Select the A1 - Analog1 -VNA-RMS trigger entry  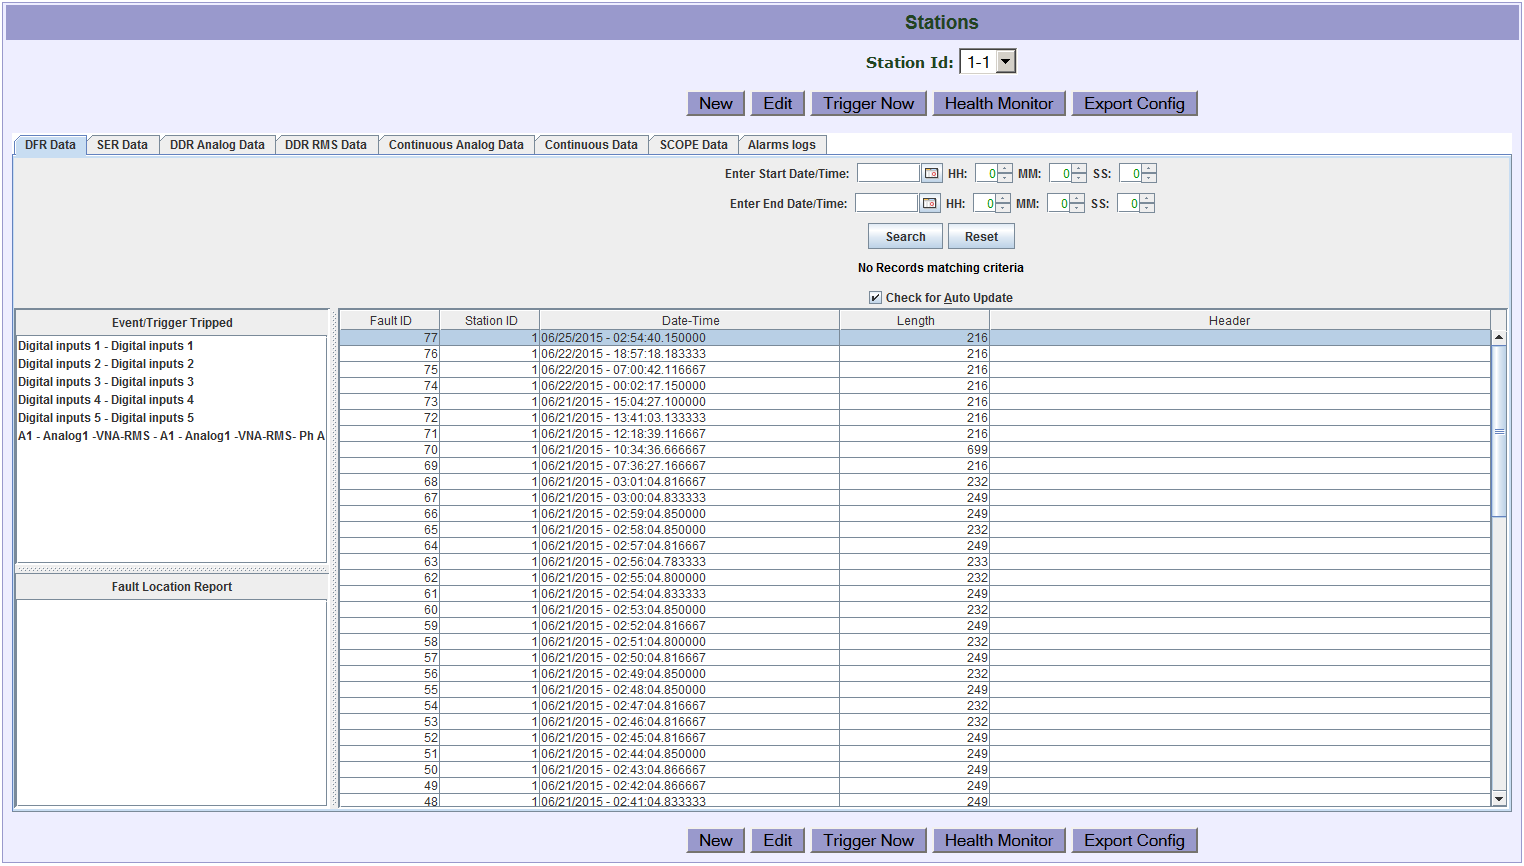click(x=171, y=436)
